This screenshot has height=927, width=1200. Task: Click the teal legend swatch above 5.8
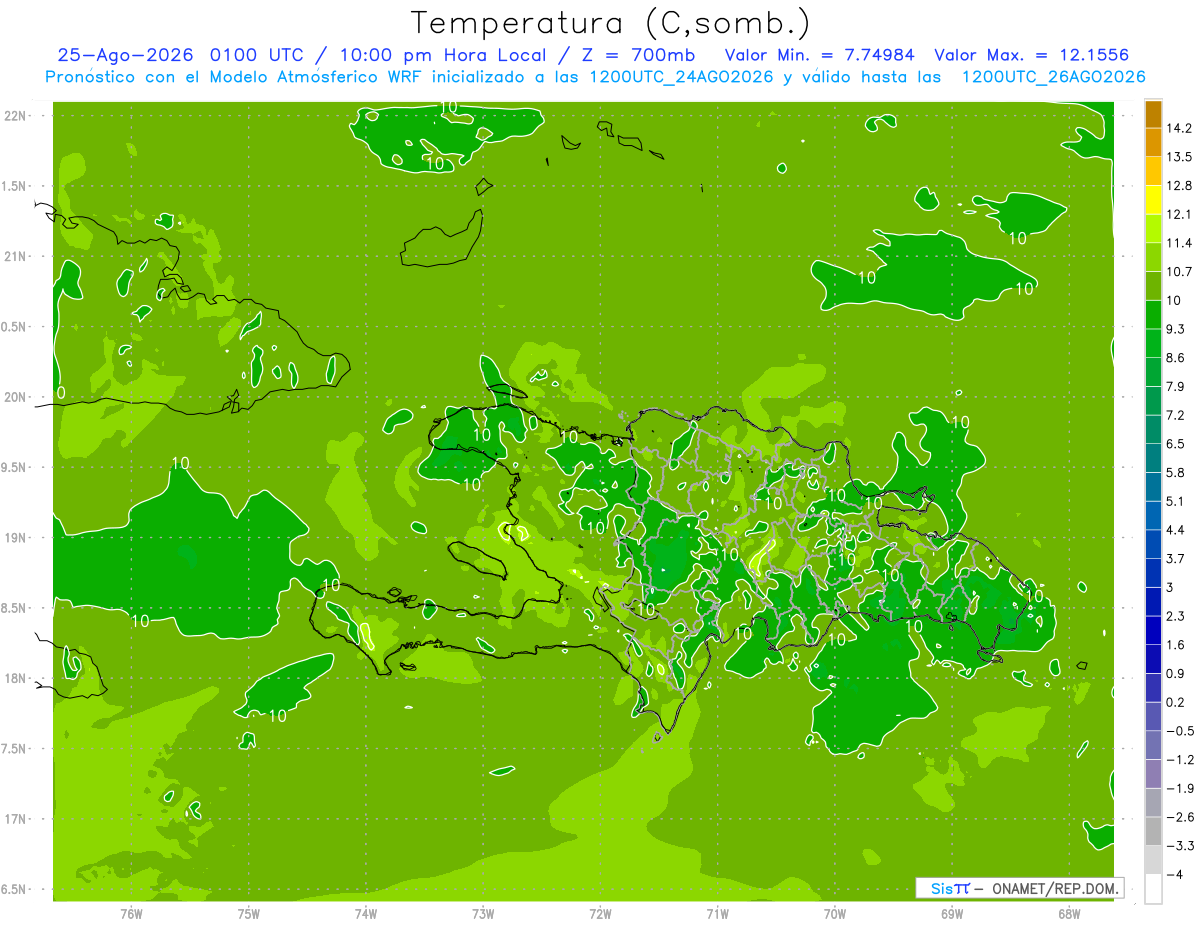tap(1153, 458)
